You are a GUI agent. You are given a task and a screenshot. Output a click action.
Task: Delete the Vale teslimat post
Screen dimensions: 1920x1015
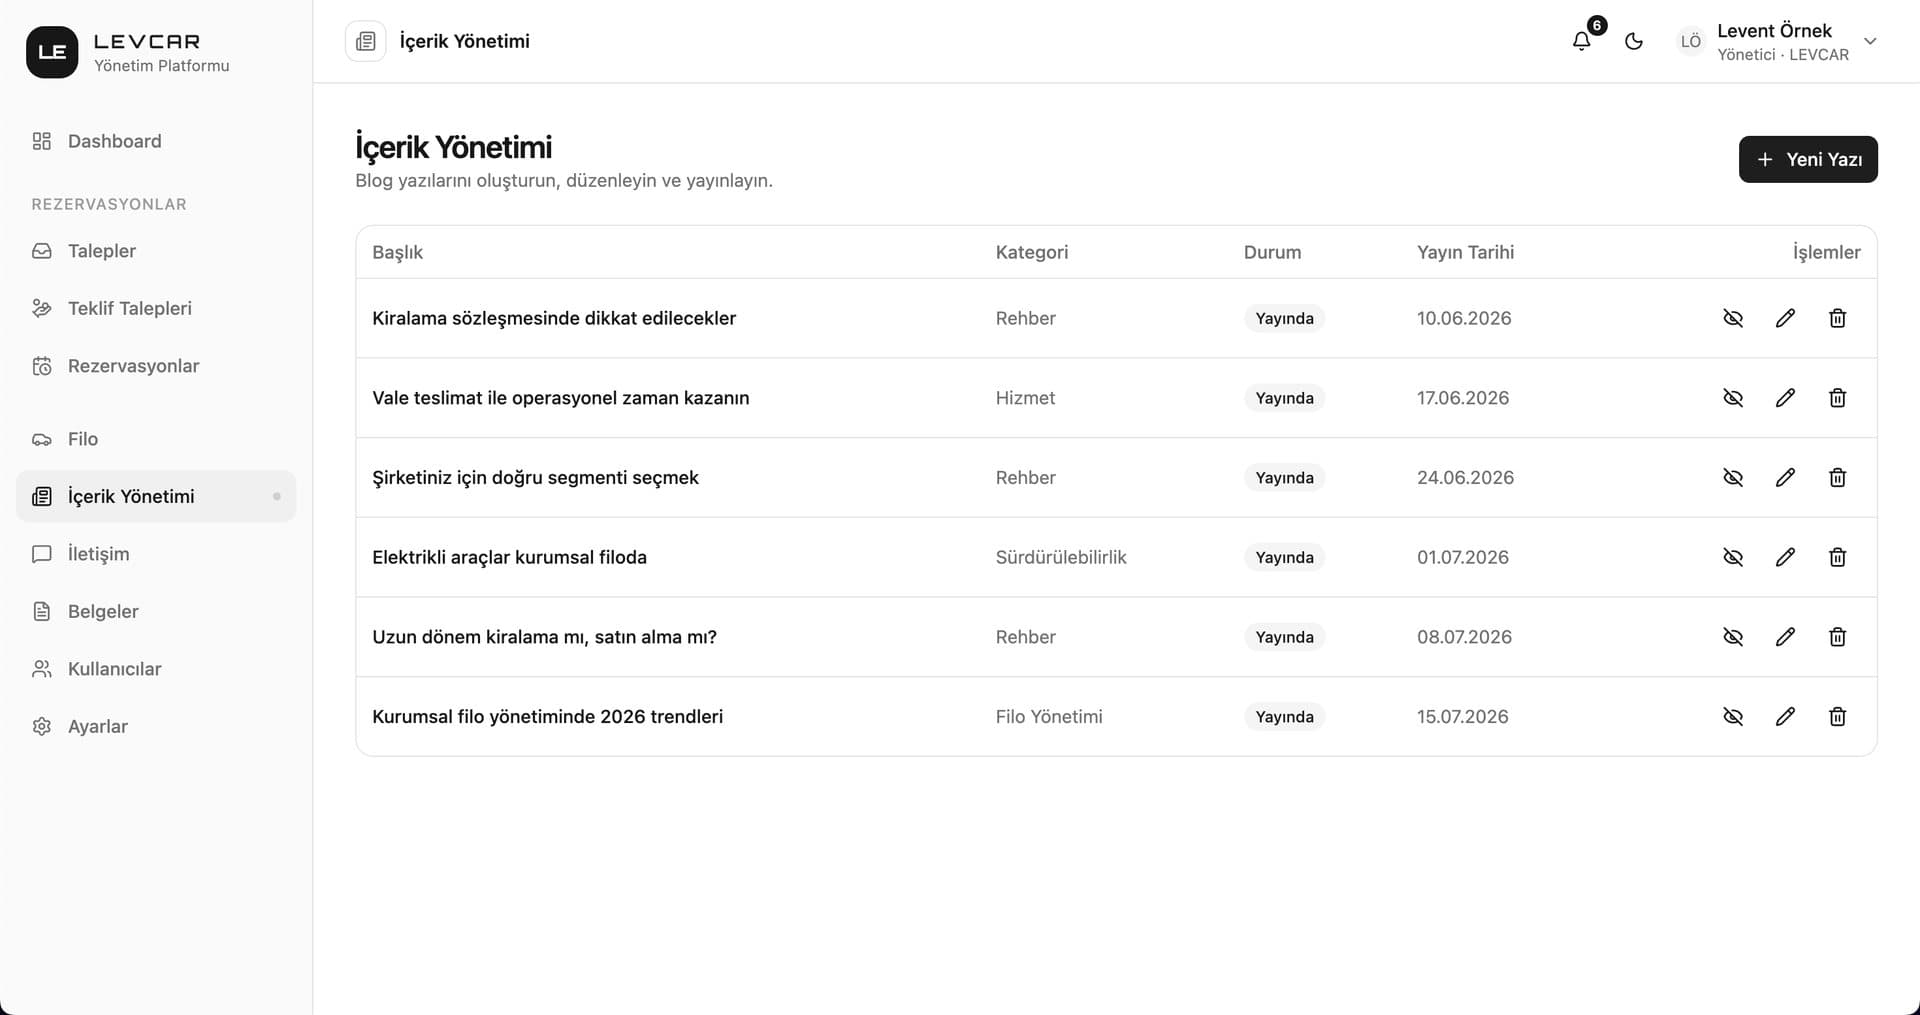pyautogui.click(x=1837, y=398)
